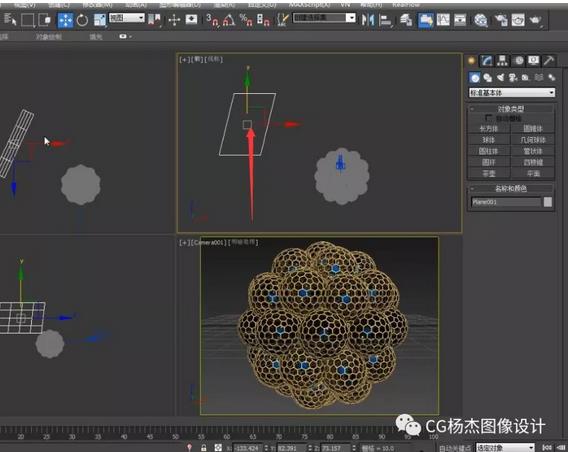Select the Systems category icon

552,77
